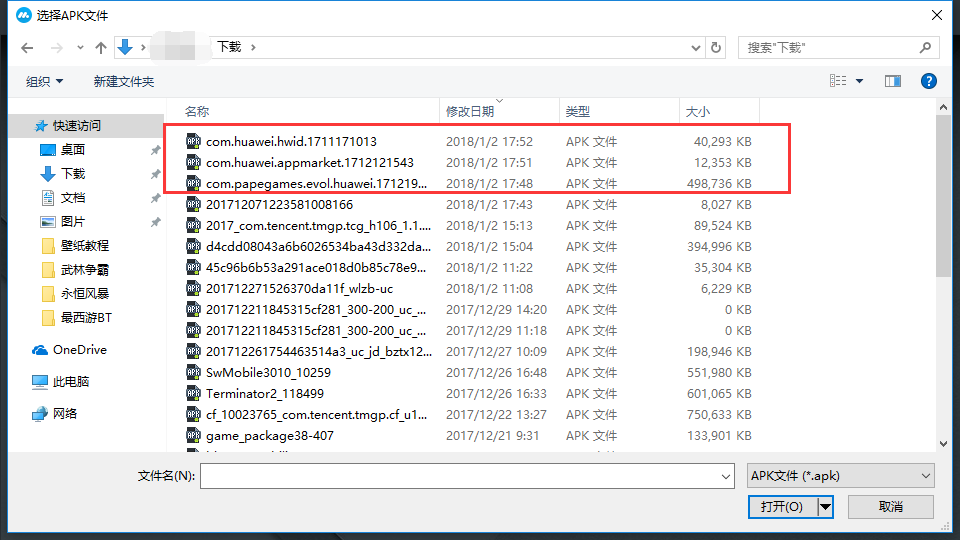Viewport: 960px width, 540px height.
Task: Expand the address bar history dropdown
Action: (696, 47)
